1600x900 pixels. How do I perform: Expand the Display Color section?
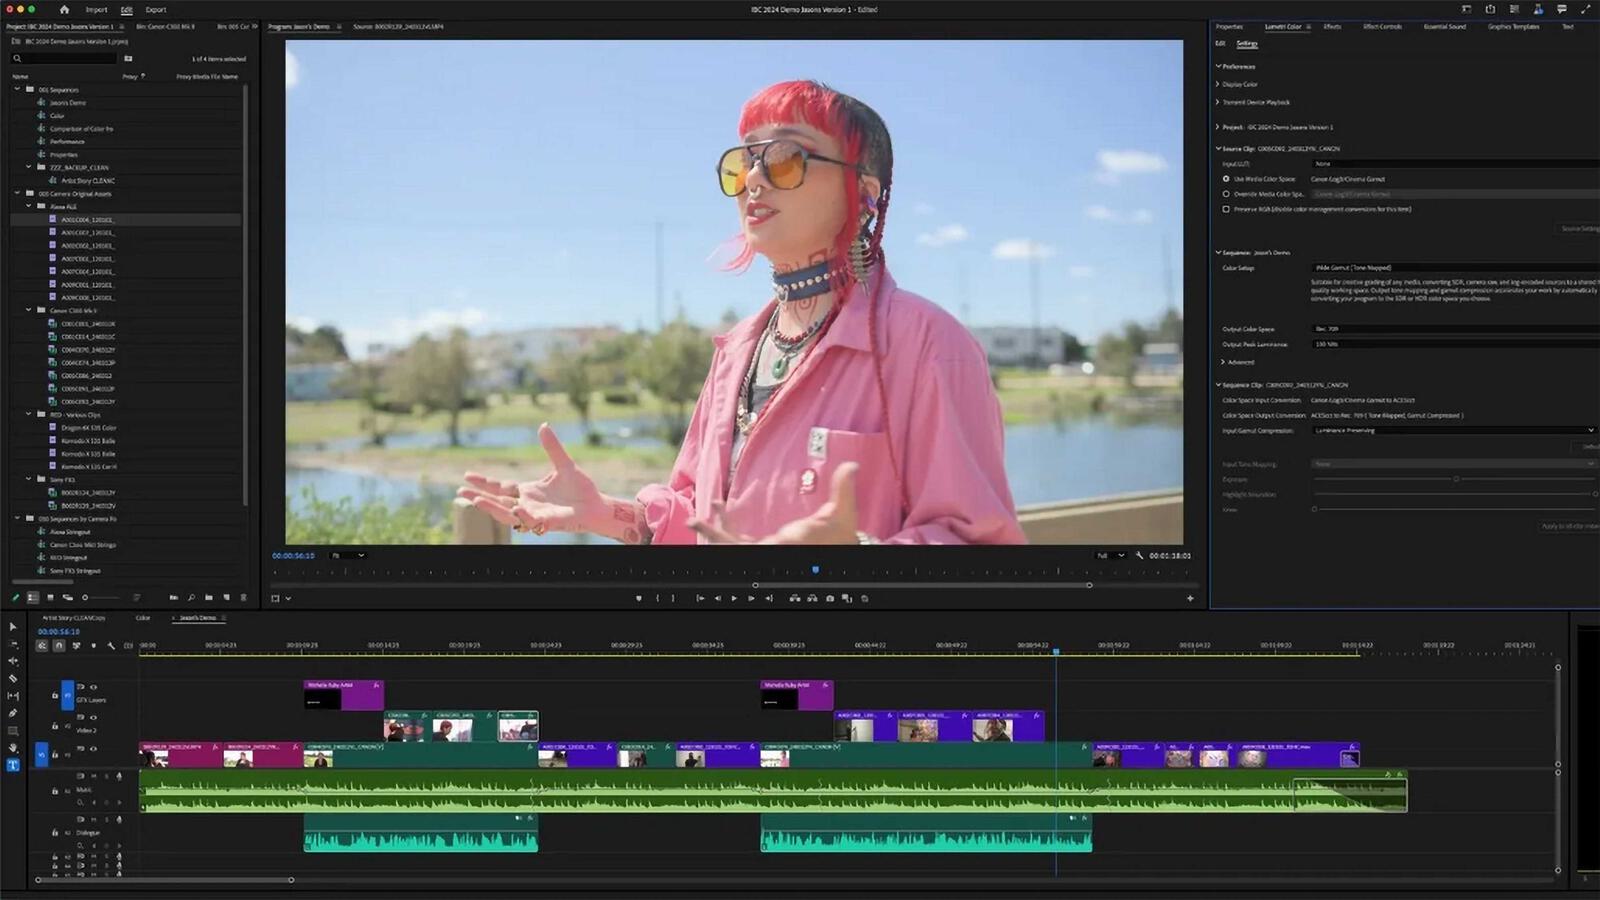pyautogui.click(x=1217, y=84)
